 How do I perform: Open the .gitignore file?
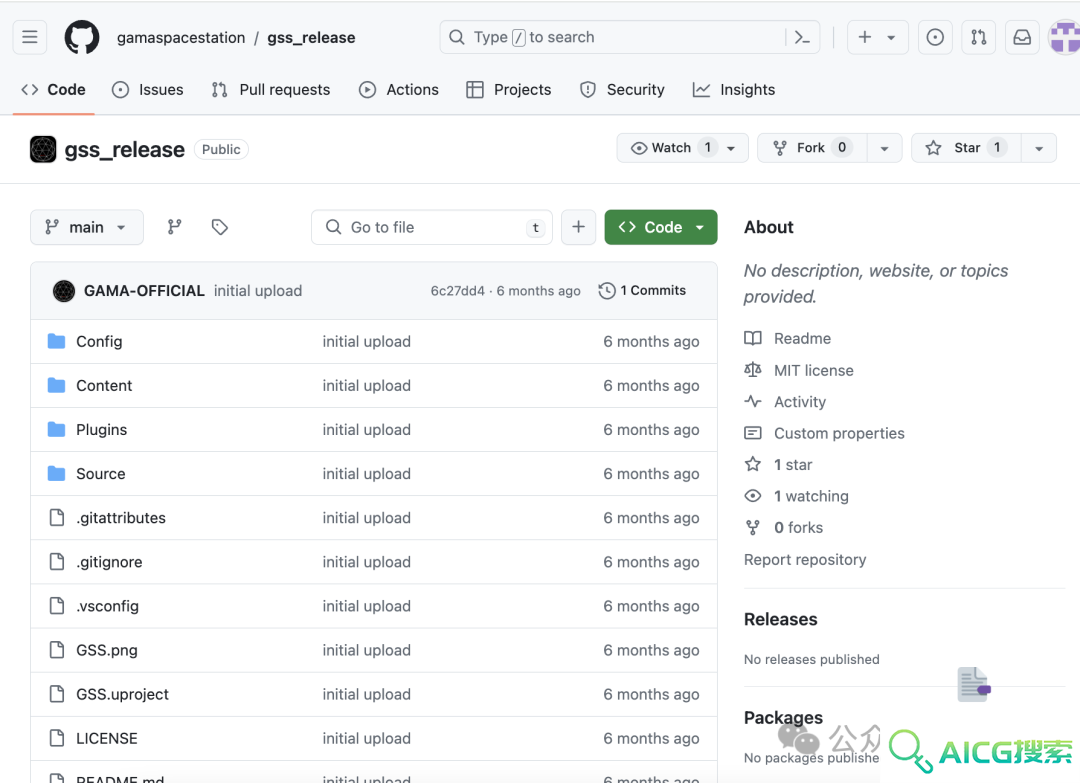(x=110, y=562)
